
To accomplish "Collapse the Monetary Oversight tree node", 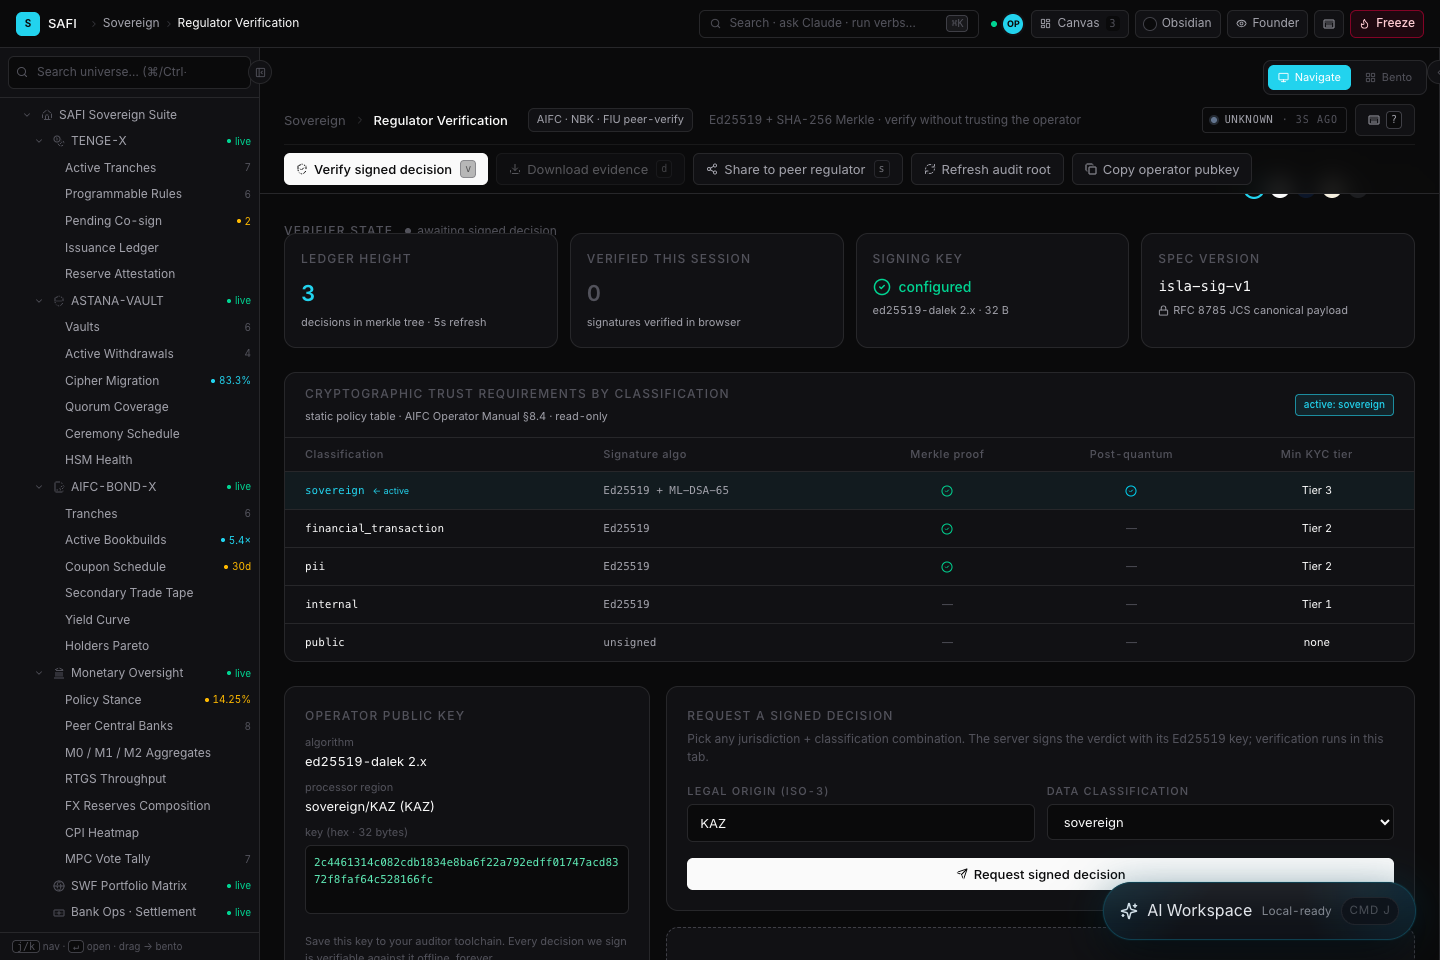I will 39,673.
